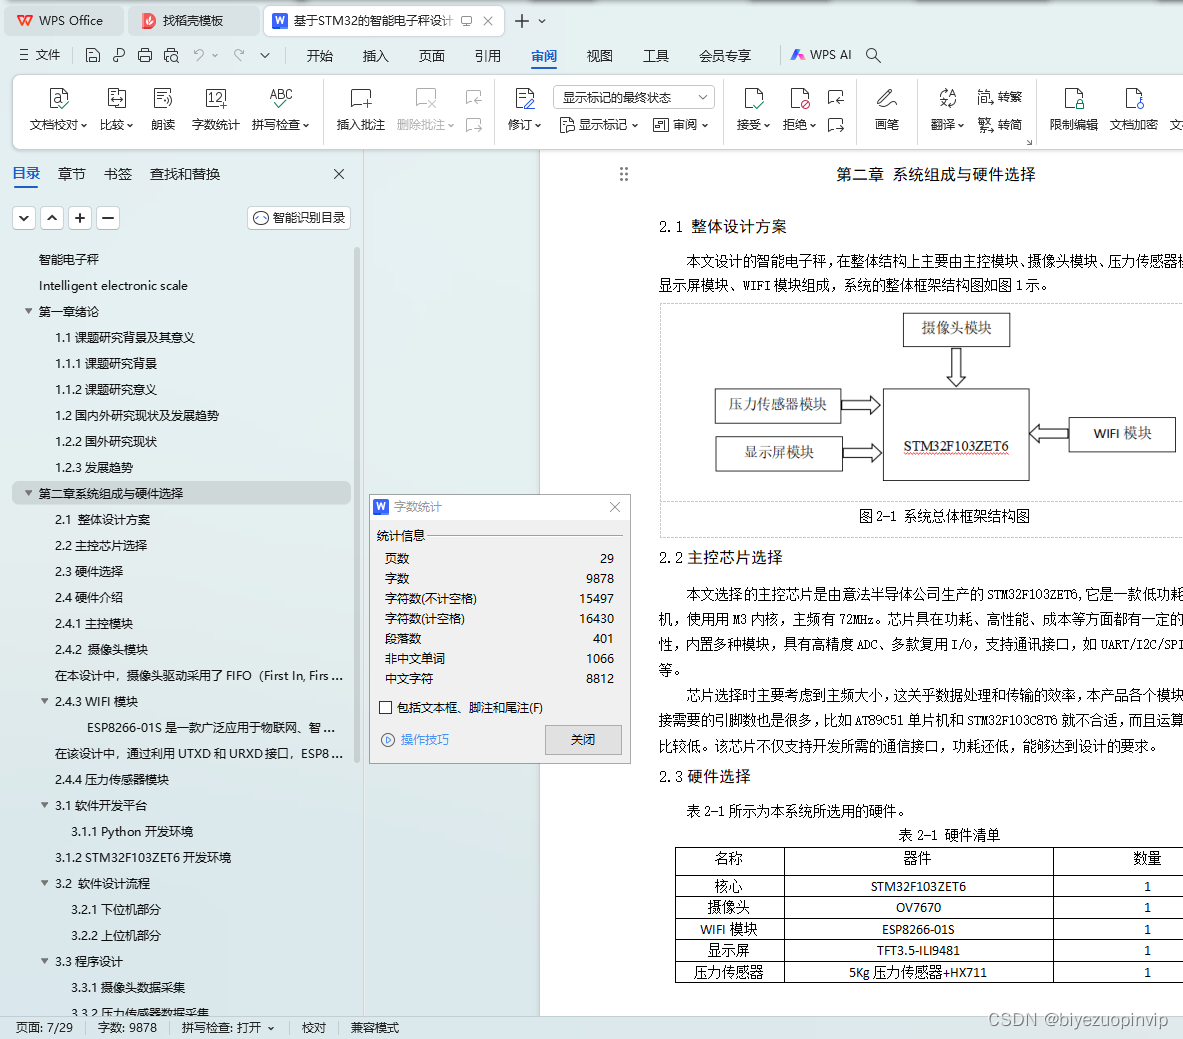This screenshot has height=1039, width=1183.
Task: Run 拼写检查 spell check
Action: (x=281, y=109)
